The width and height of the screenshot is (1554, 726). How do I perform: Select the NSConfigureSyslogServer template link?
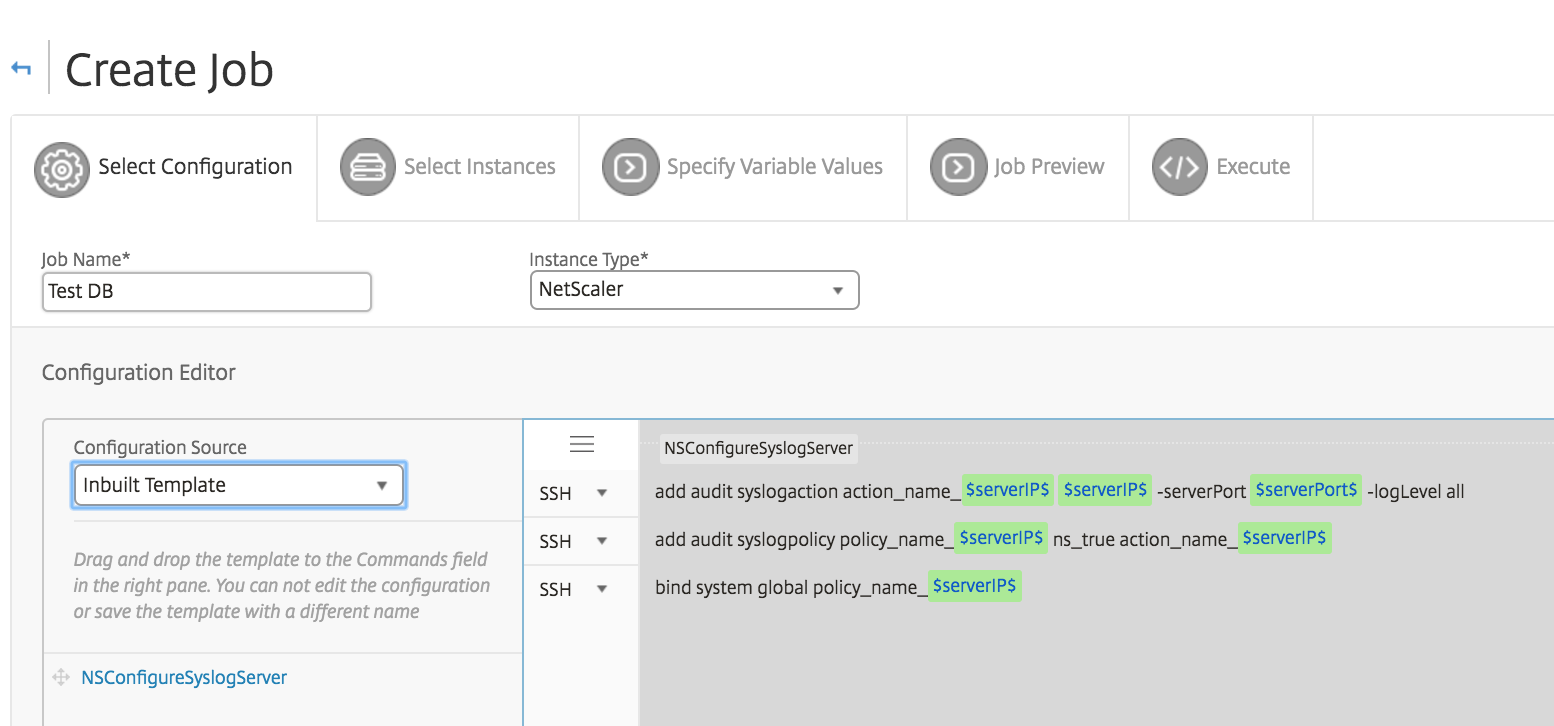[184, 678]
